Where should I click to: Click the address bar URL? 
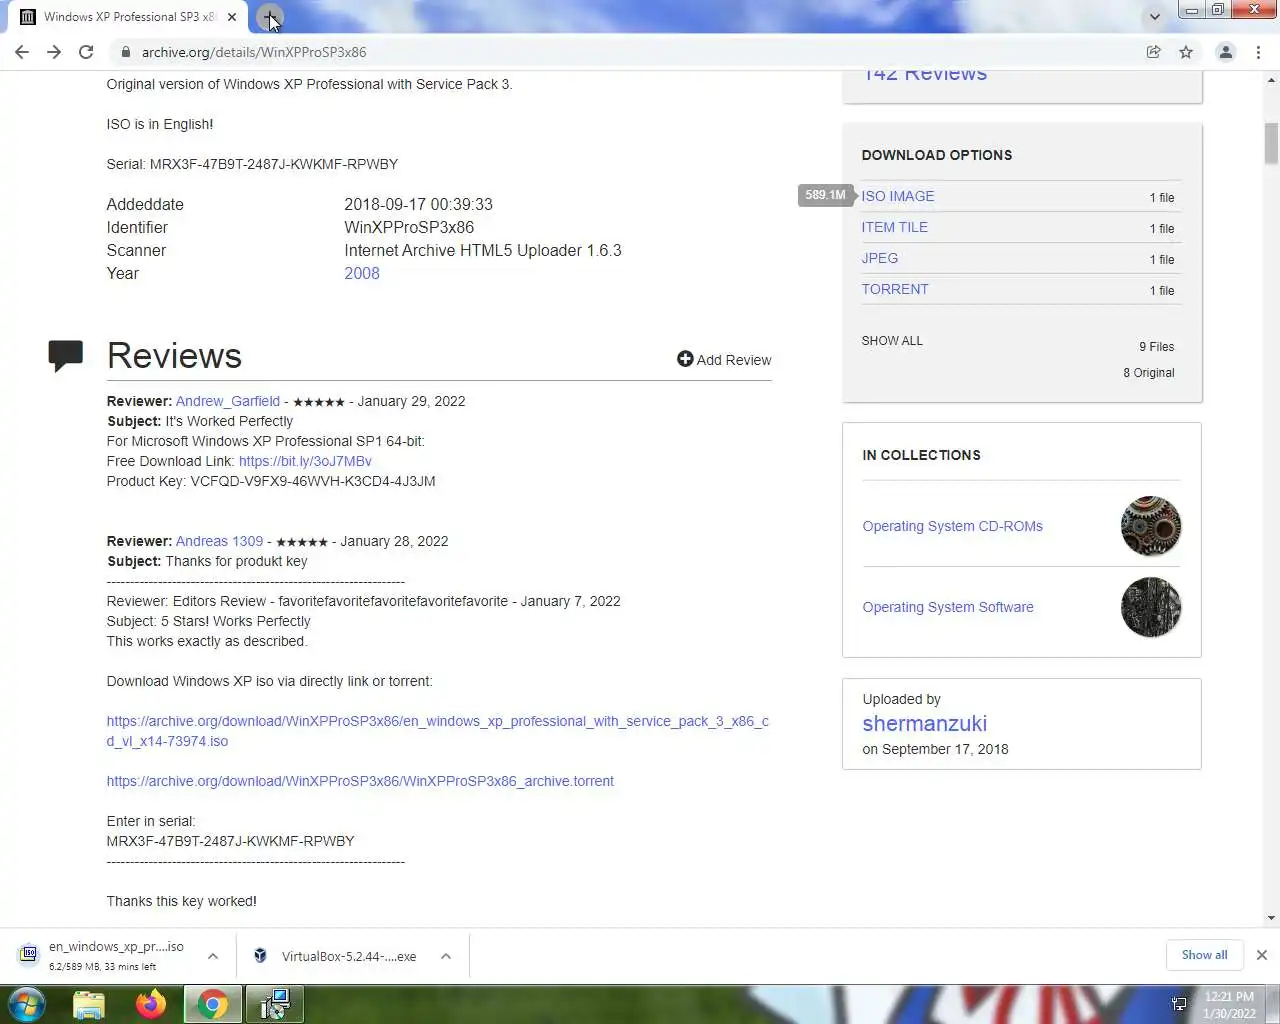pyautogui.click(x=254, y=52)
